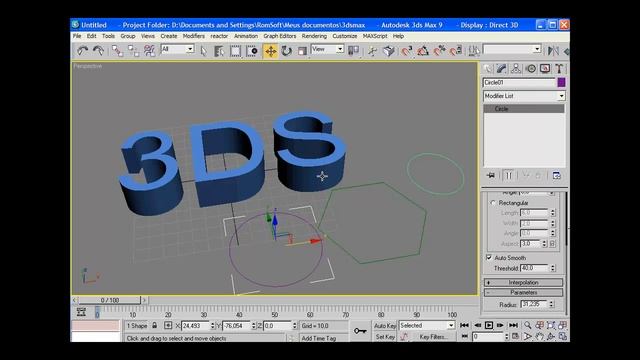This screenshot has height=360, width=640.
Task: Select the Select and Link tool
Action: [x=117, y=51]
